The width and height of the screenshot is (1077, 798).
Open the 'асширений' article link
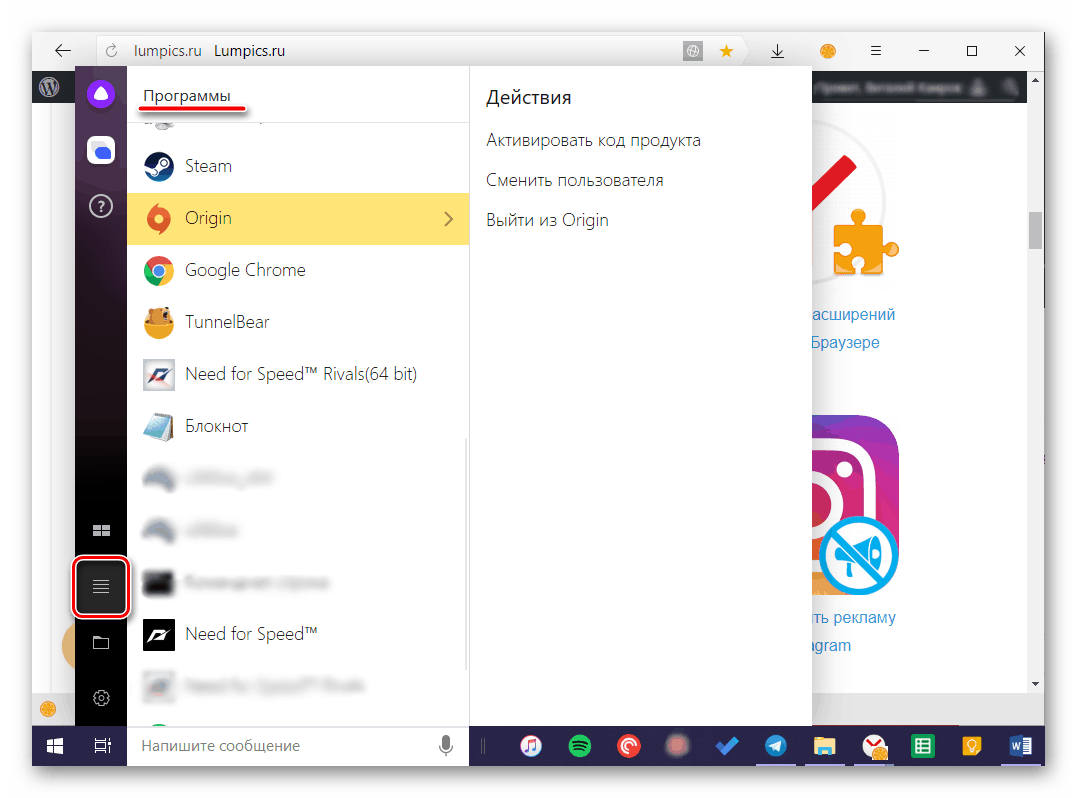point(854,315)
